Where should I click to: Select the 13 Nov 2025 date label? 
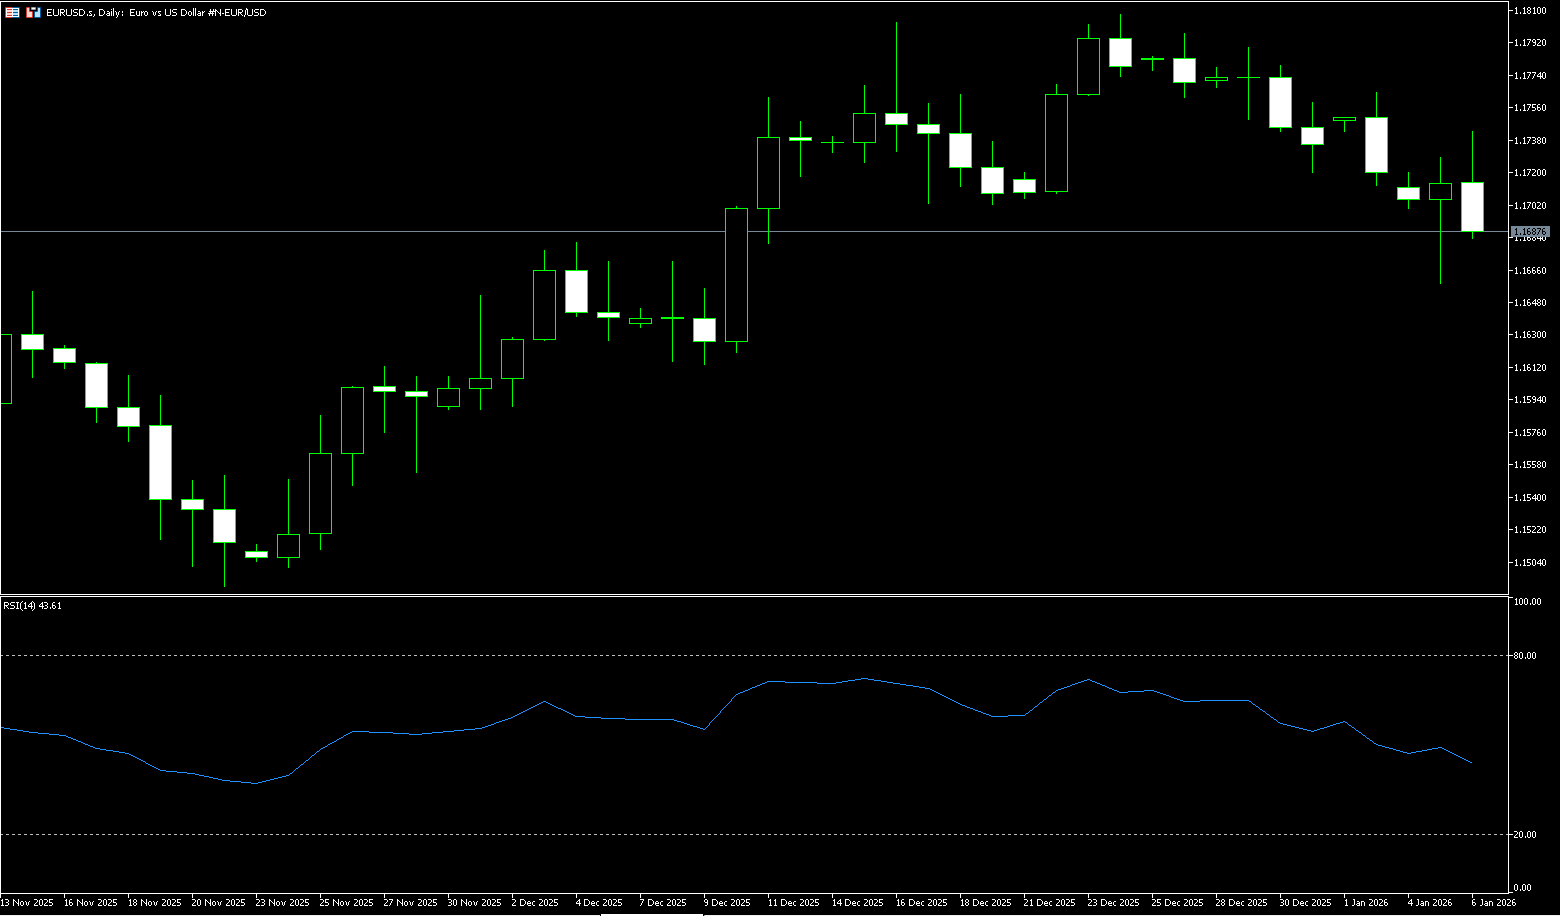(28, 902)
